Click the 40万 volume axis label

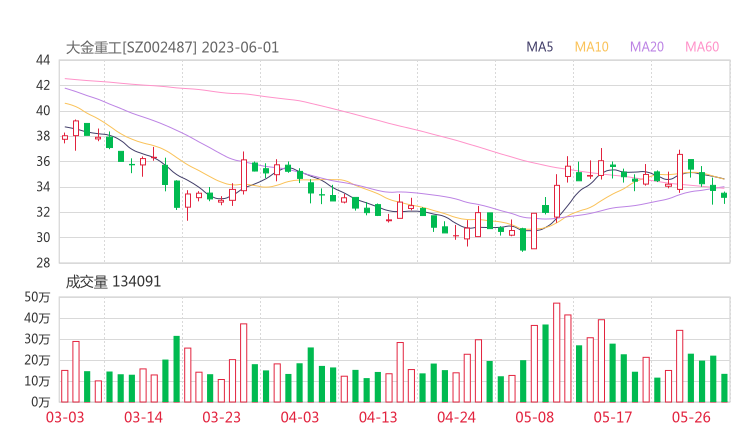click(37, 318)
